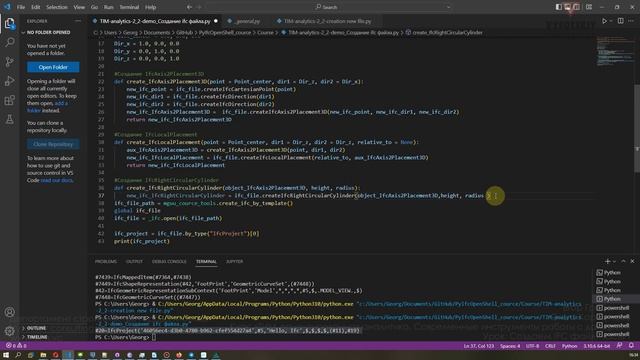Screen dimensions: 640x360
Task: Click the Explorer more actions ellipsis
Action: [78, 21]
